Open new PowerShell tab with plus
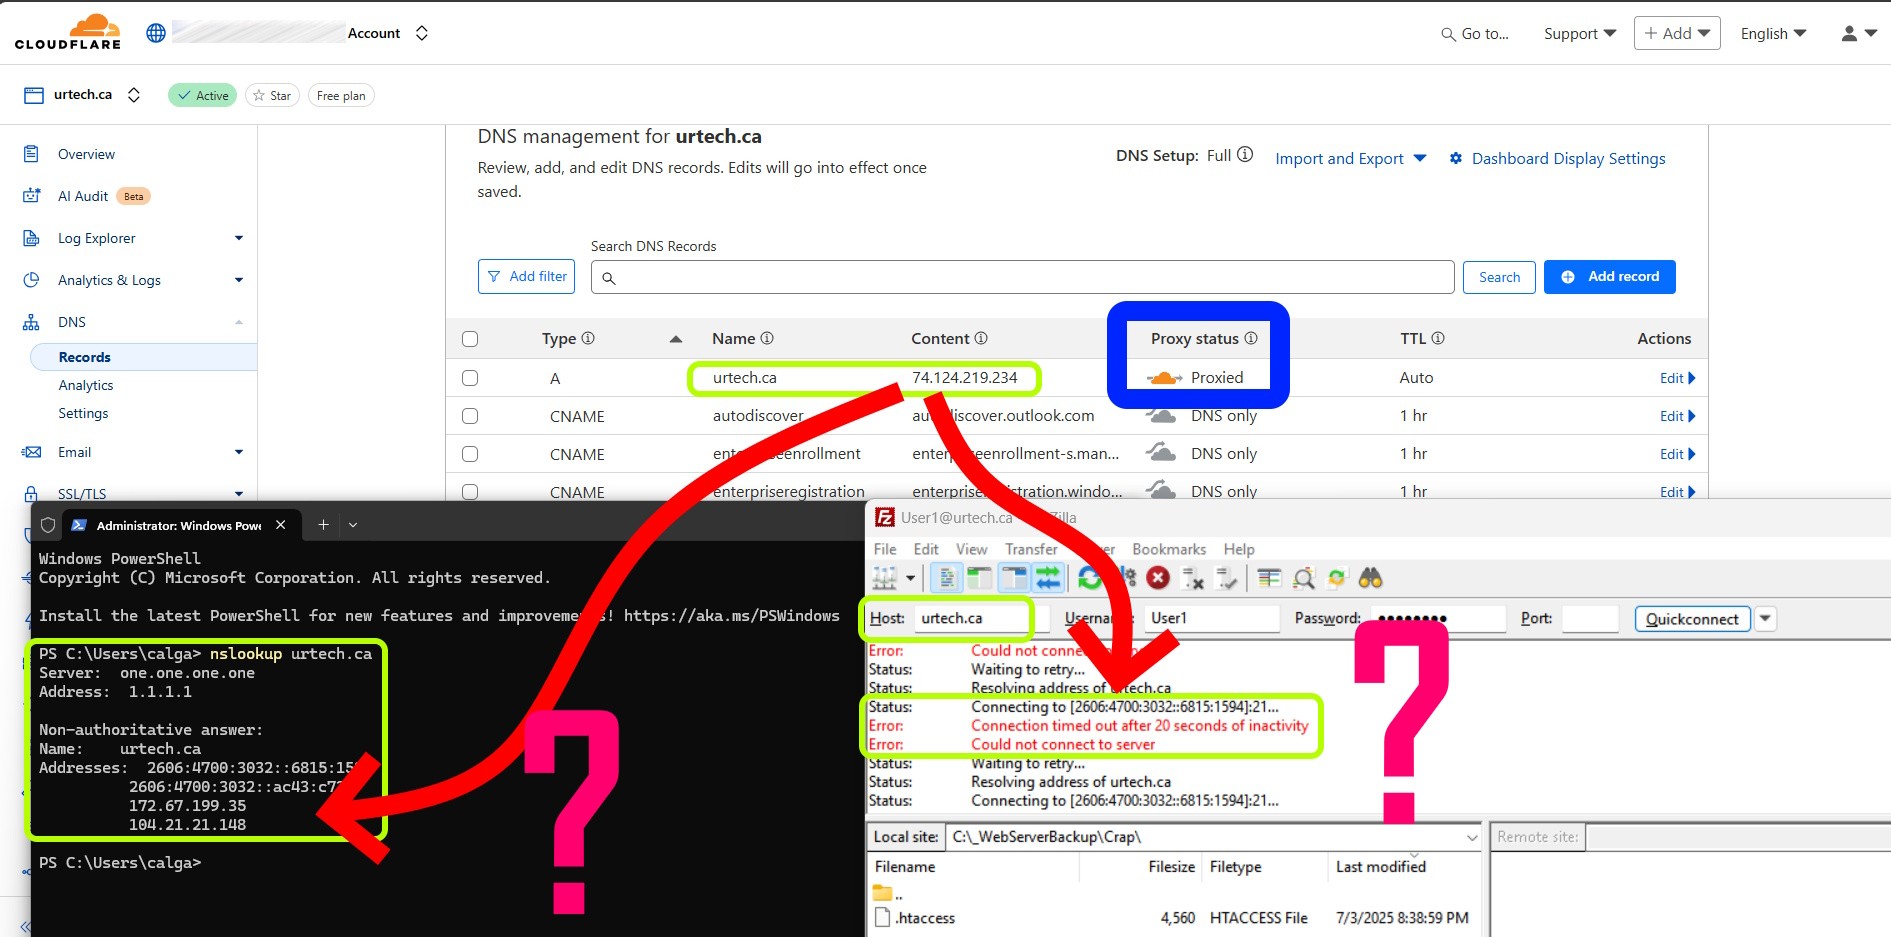 323,525
